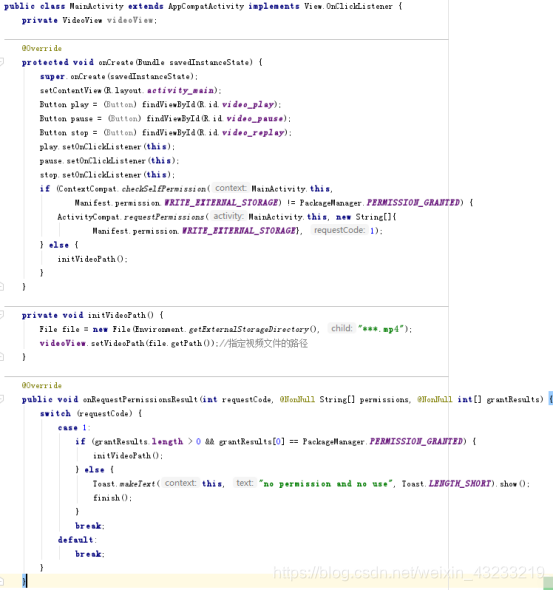The width and height of the screenshot is (554, 591).
Task: Click the Chinese comment after setVideoPath
Action: [263, 343]
